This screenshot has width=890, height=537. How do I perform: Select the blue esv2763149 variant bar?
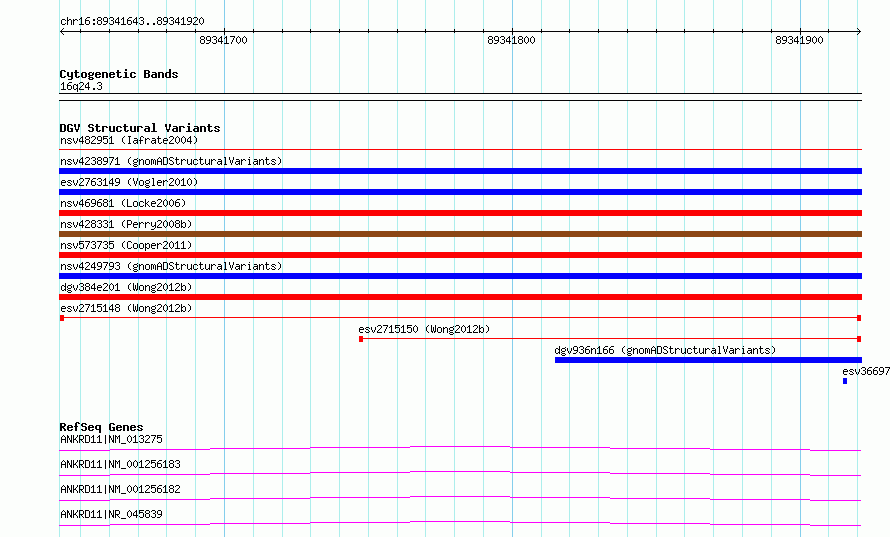460,192
